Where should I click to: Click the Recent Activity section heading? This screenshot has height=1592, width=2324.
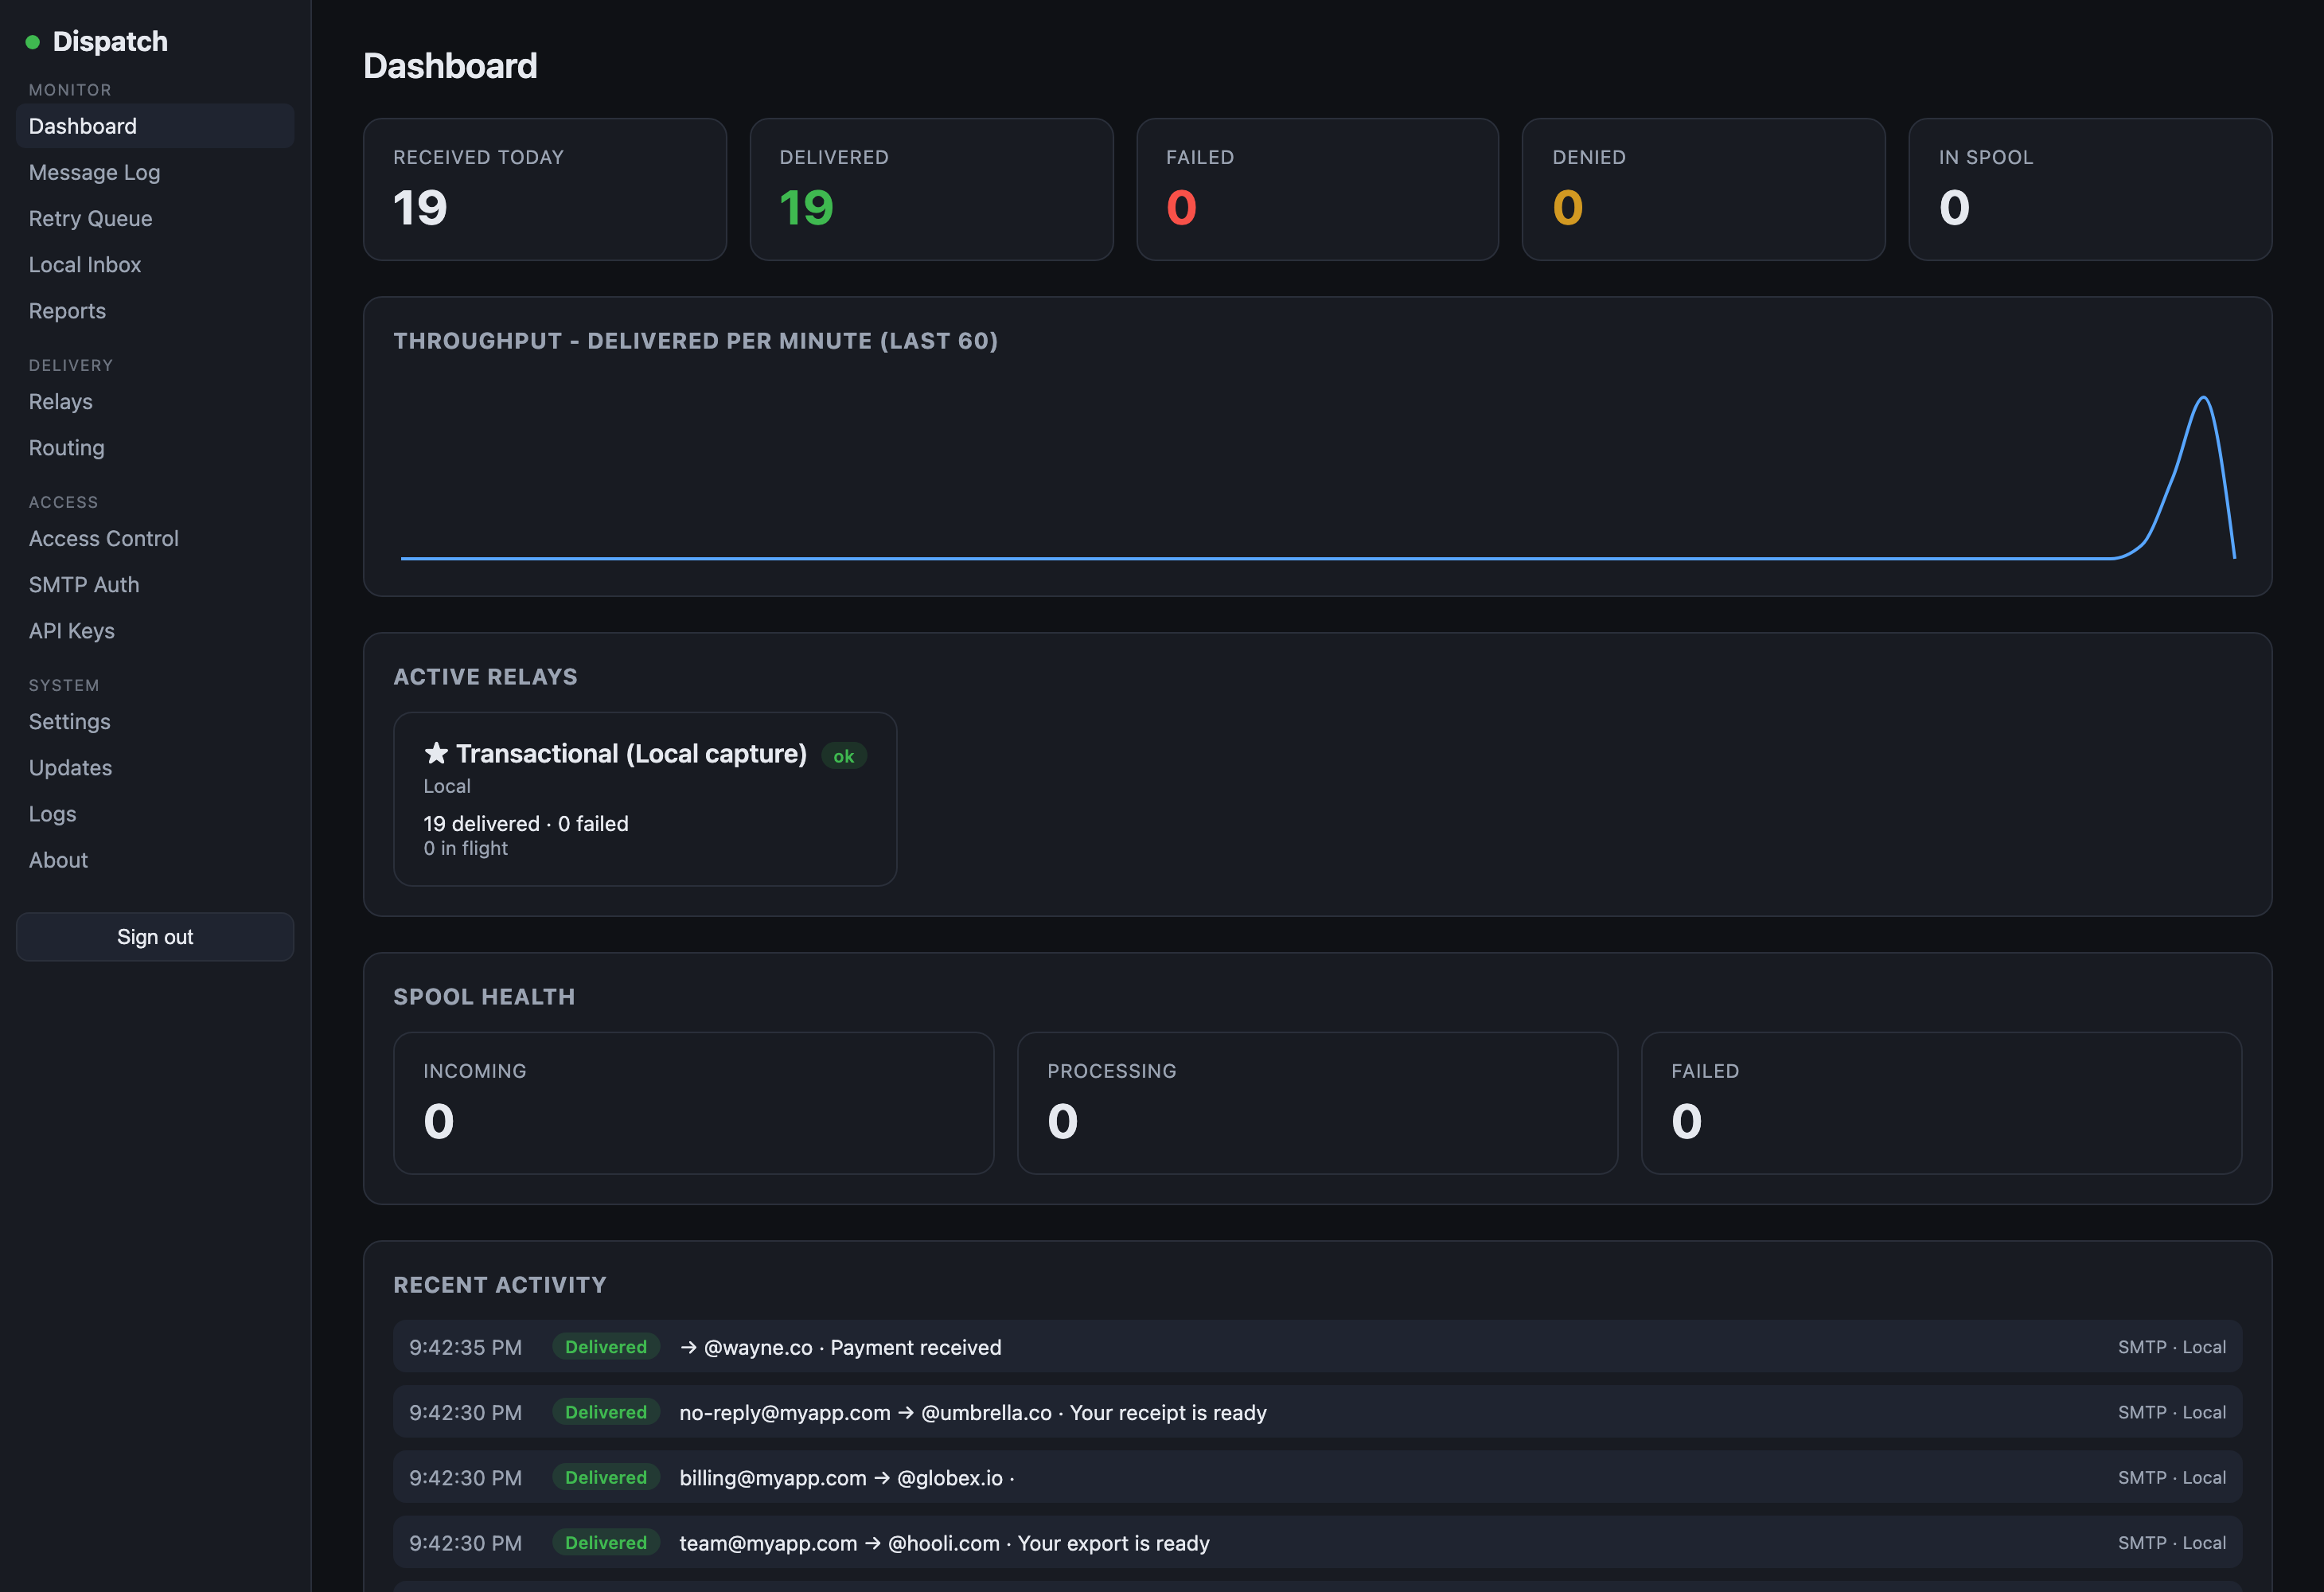pyautogui.click(x=500, y=1285)
